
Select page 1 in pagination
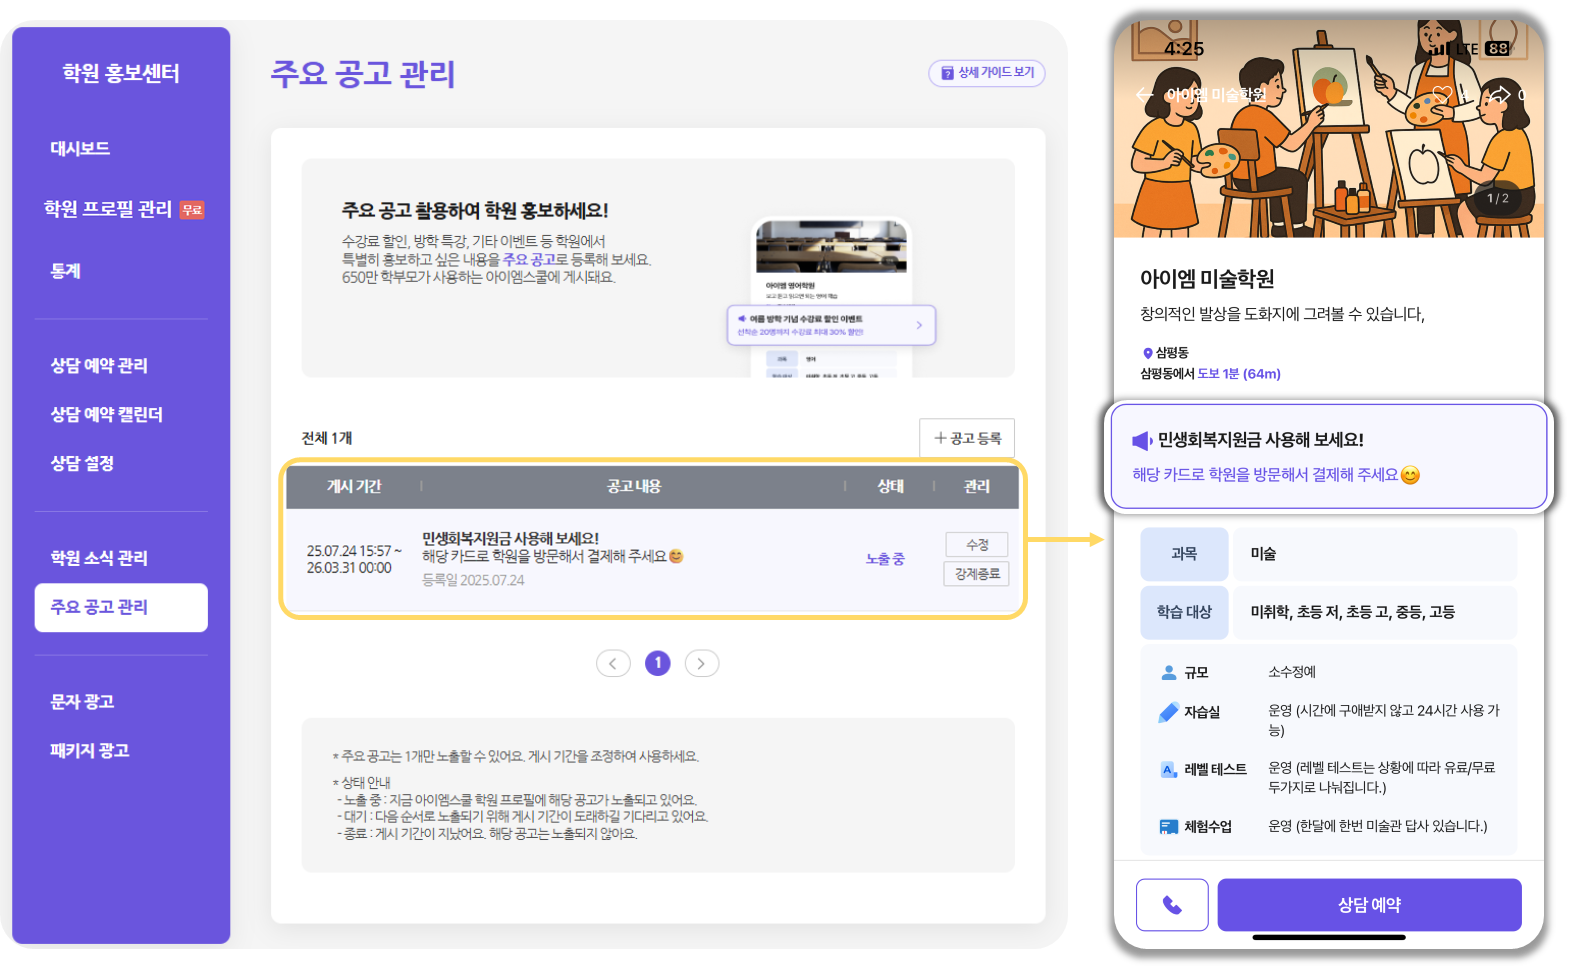[x=658, y=663]
